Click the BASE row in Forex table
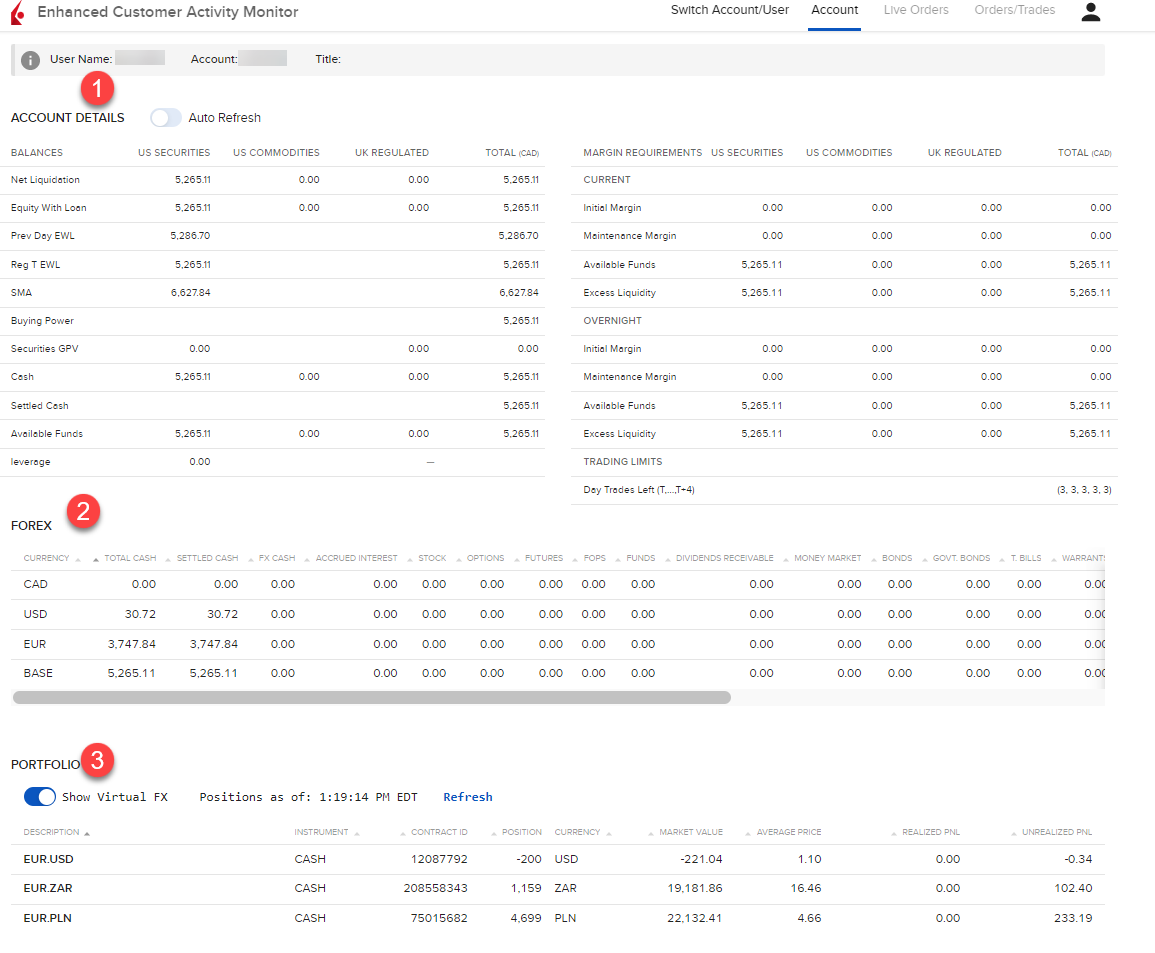The image size is (1155, 953). click(x=558, y=674)
